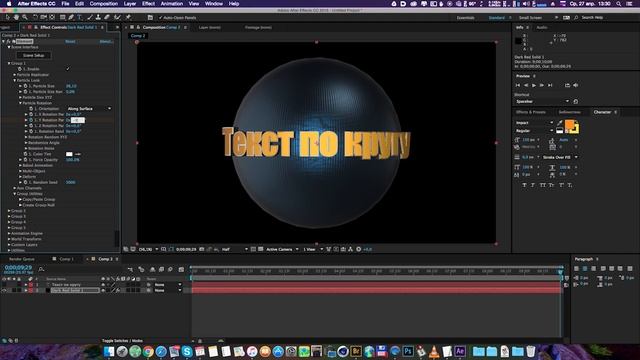Select the Rectangle shape tool

(x=62, y=18)
